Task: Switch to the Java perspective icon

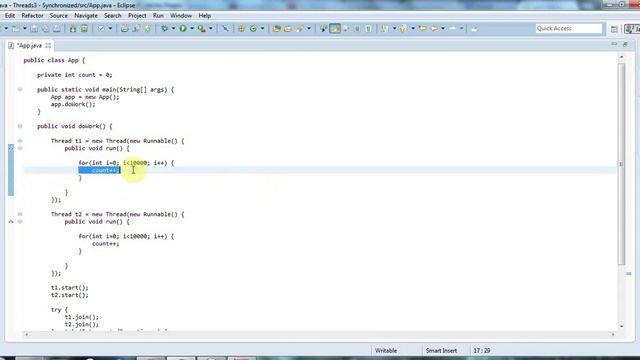Action: click(x=632, y=29)
